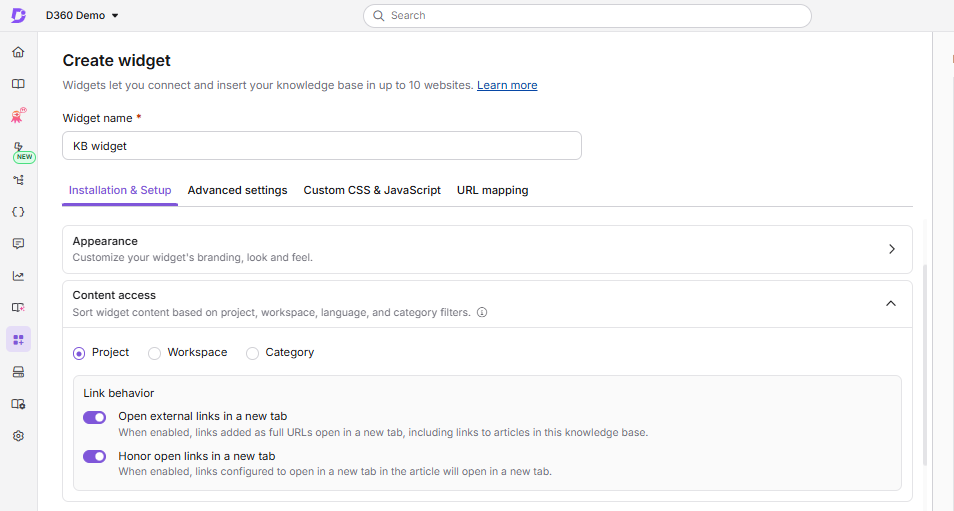Image resolution: width=954 pixels, height=511 pixels.
Task: Switch to Advanced settings tab
Action: pyautogui.click(x=237, y=190)
